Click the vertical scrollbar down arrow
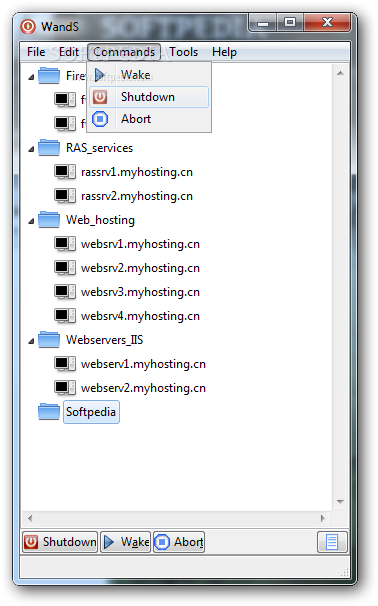Viewport: 378px width, 606px height. pos(340,501)
